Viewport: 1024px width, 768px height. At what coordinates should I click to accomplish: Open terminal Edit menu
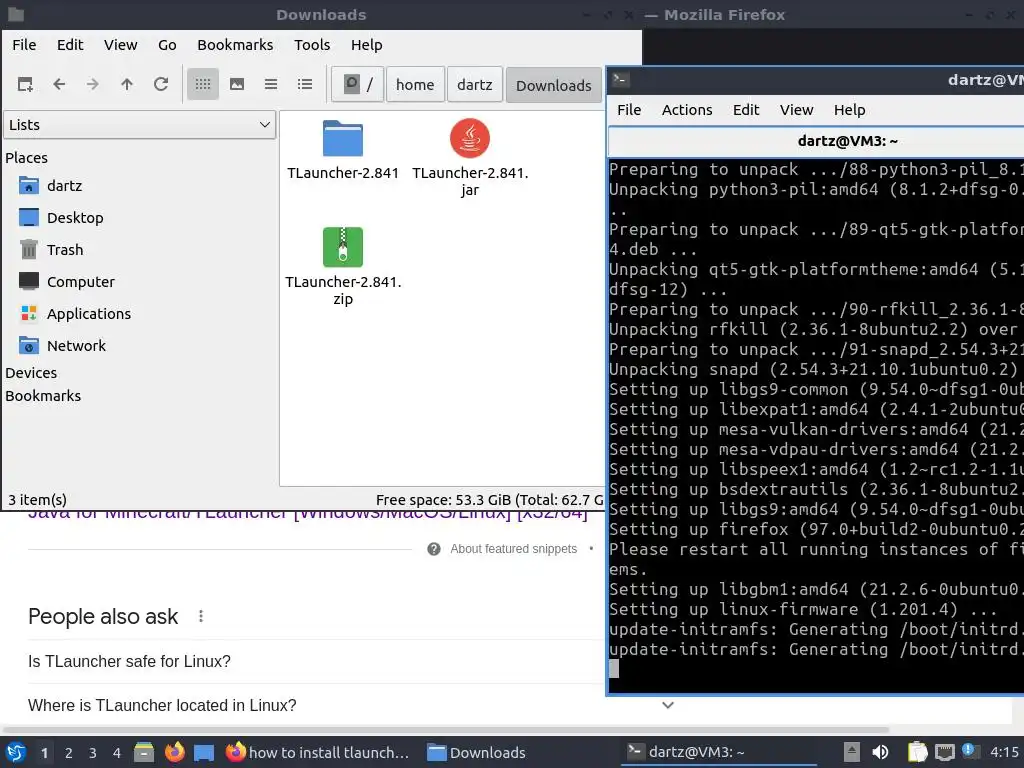pyautogui.click(x=746, y=110)
